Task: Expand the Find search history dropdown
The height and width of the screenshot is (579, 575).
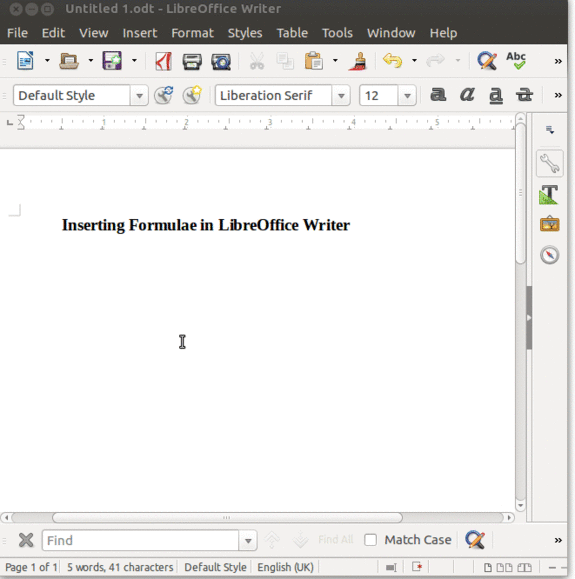Action: click(248, 541)
